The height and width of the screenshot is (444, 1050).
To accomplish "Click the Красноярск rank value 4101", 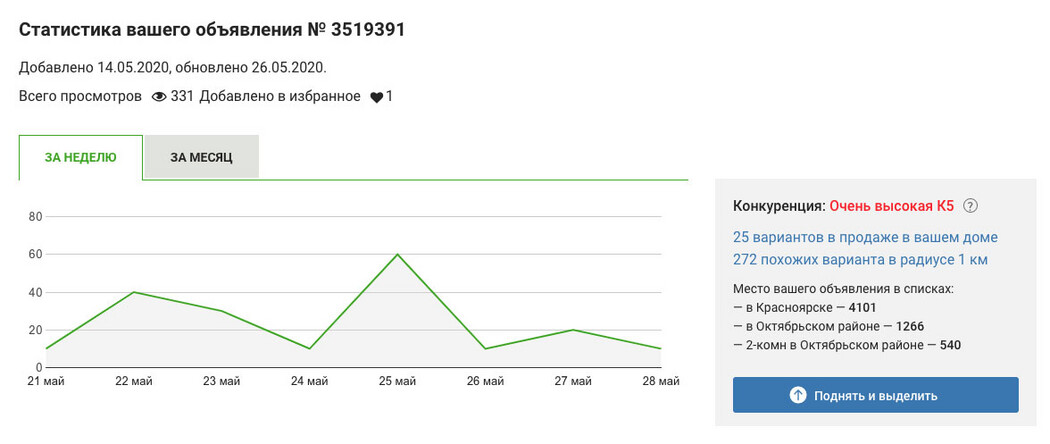I will click(862, 308).
